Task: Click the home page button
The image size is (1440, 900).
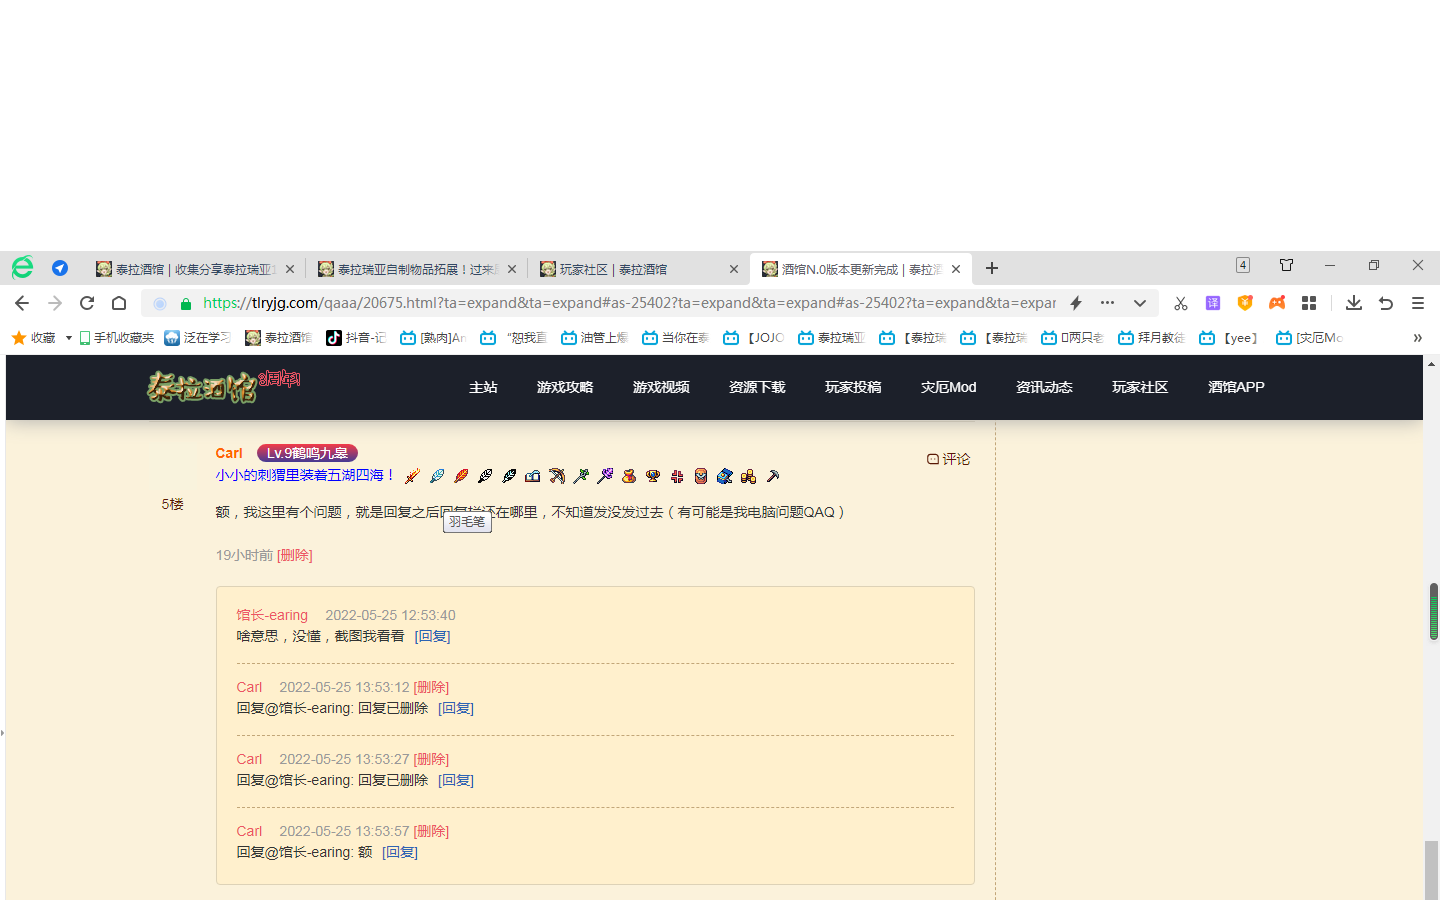Action: click(119, 303)
